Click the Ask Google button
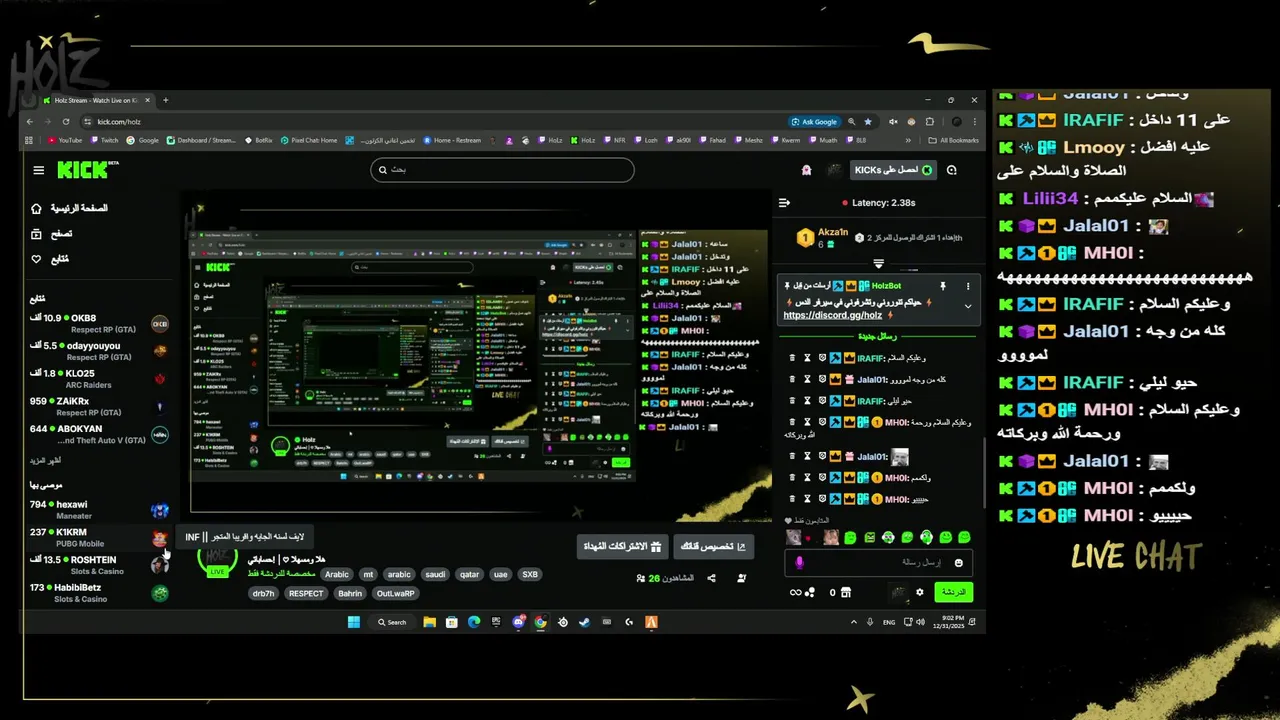 pyautogui.click(x=814, y=122)
